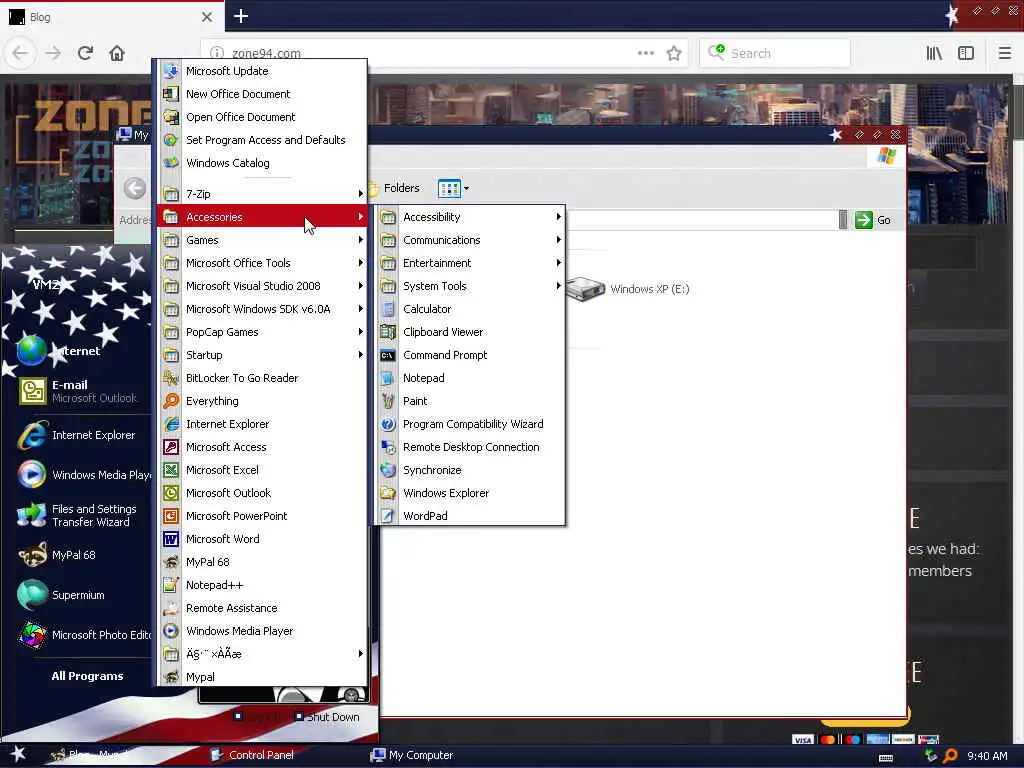
Task: Click the Microsoft Outlook icon in All Programs
Action: pyautogui.click(x=171, y=492)
